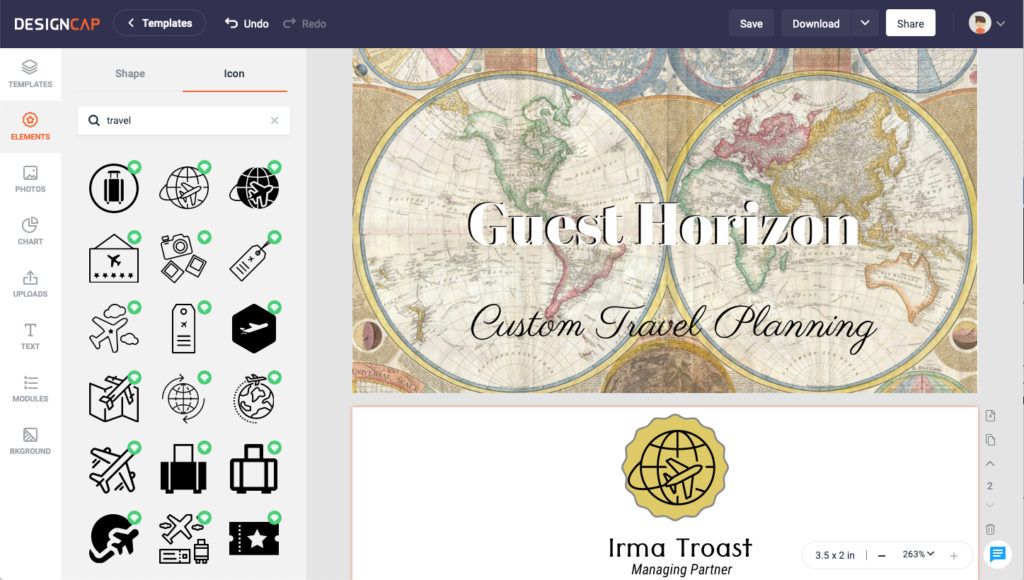
Task: Share the design
Action: click(x=910, y=24)
